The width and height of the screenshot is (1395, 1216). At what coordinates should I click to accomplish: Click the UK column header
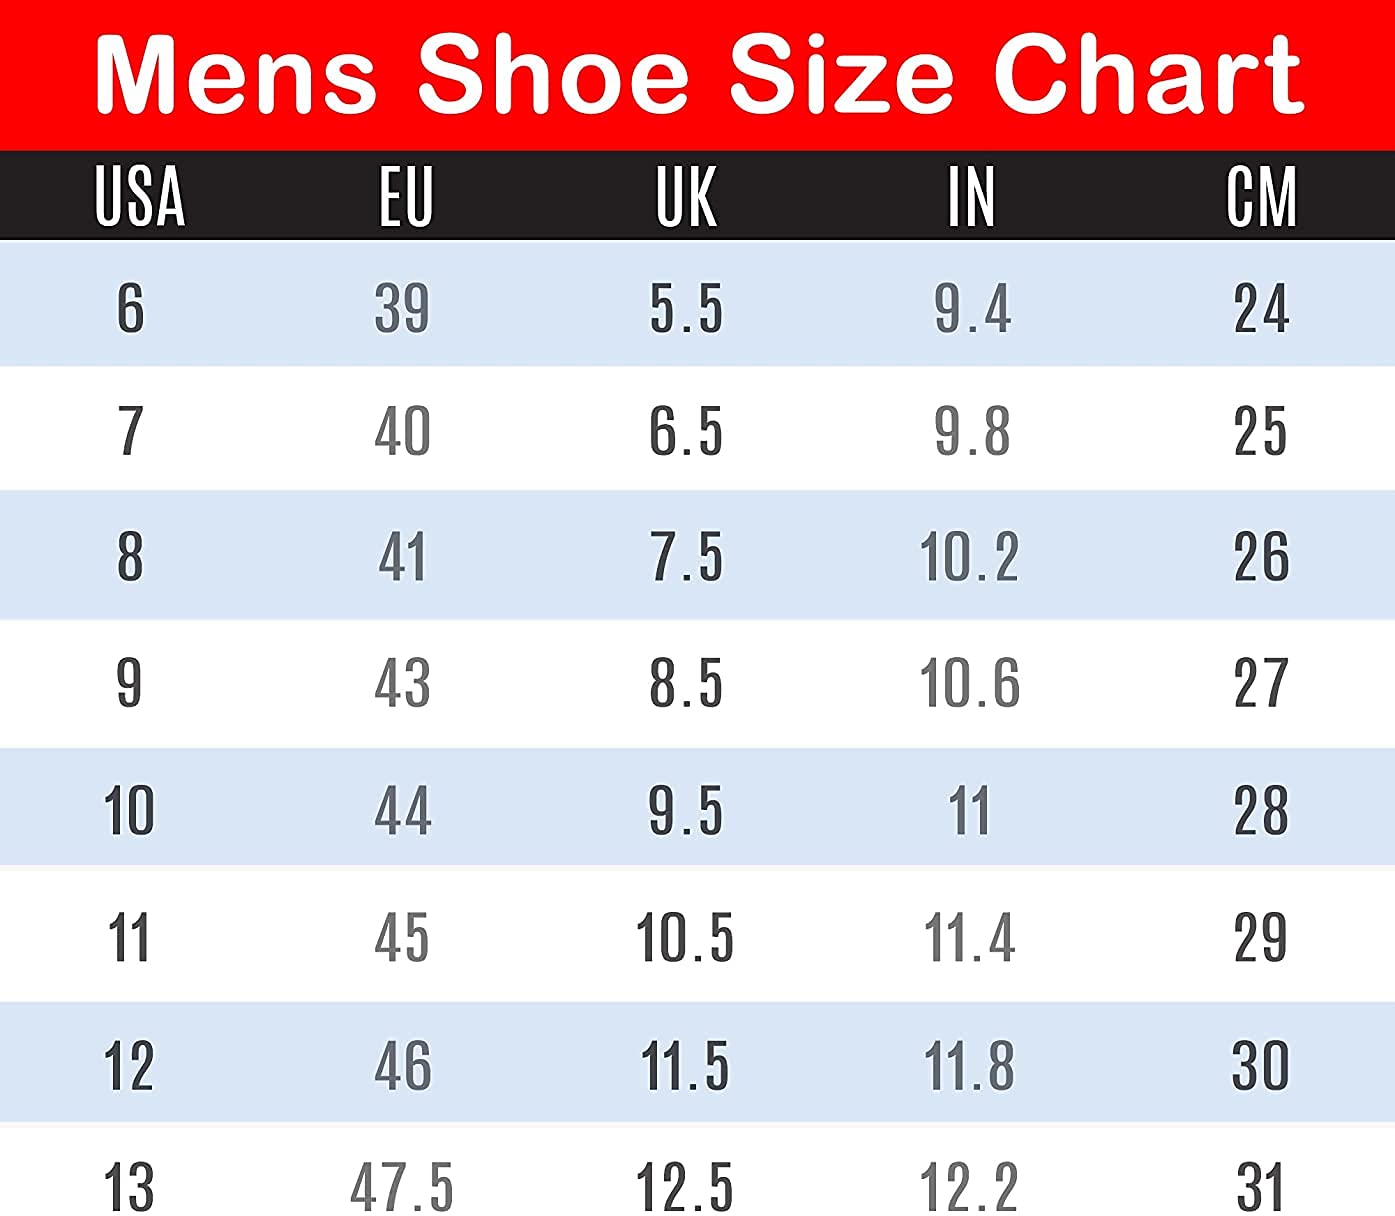point(686,196)
